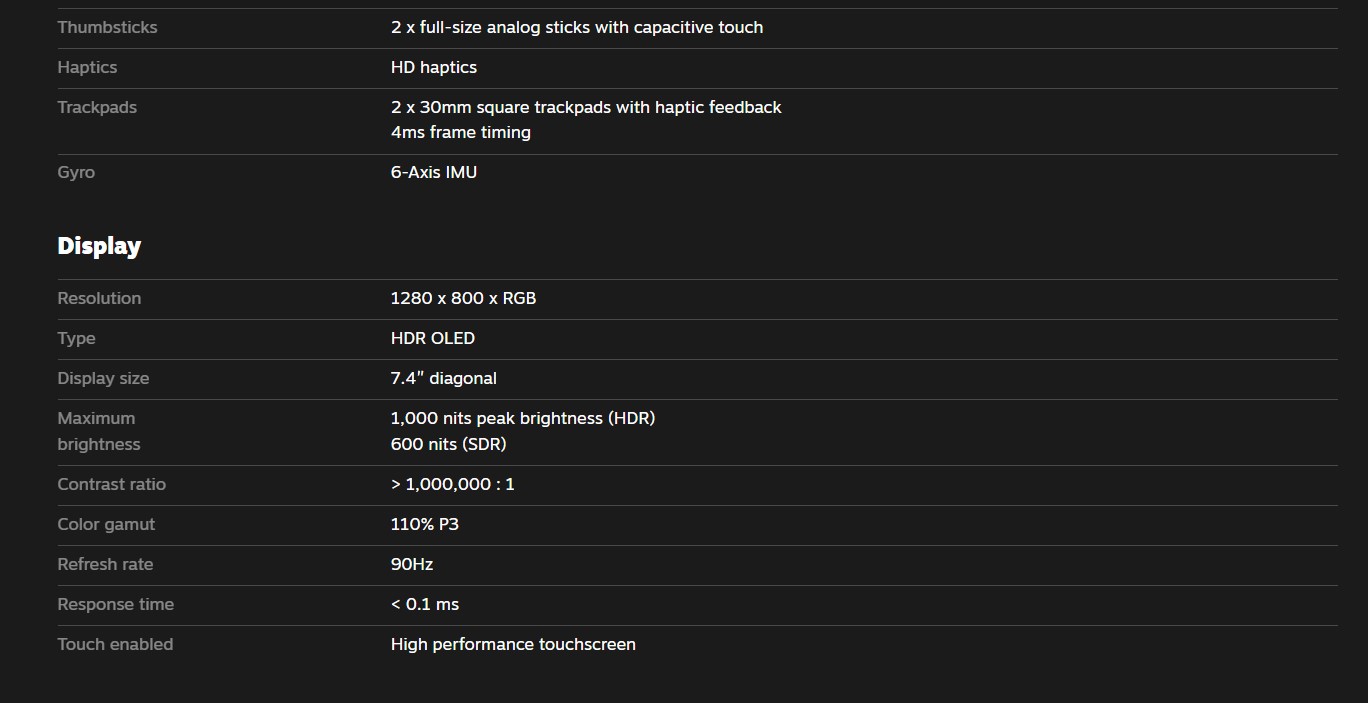
Task: Select the "6-Axis IMU" value
Action: (x=433, y=172)
